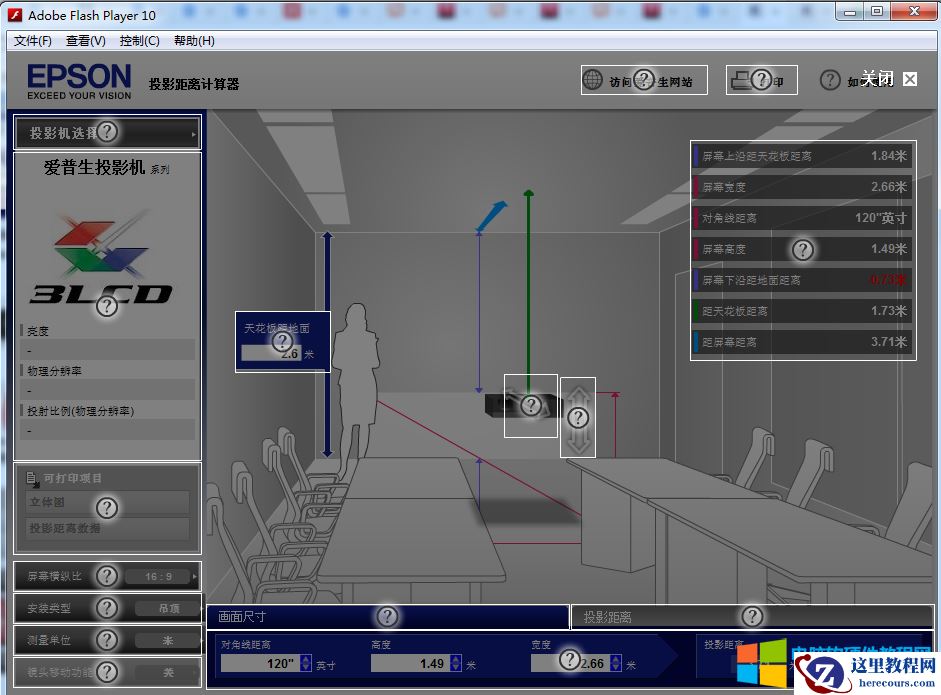Click the globe icon beside the website link

[592, 80]
